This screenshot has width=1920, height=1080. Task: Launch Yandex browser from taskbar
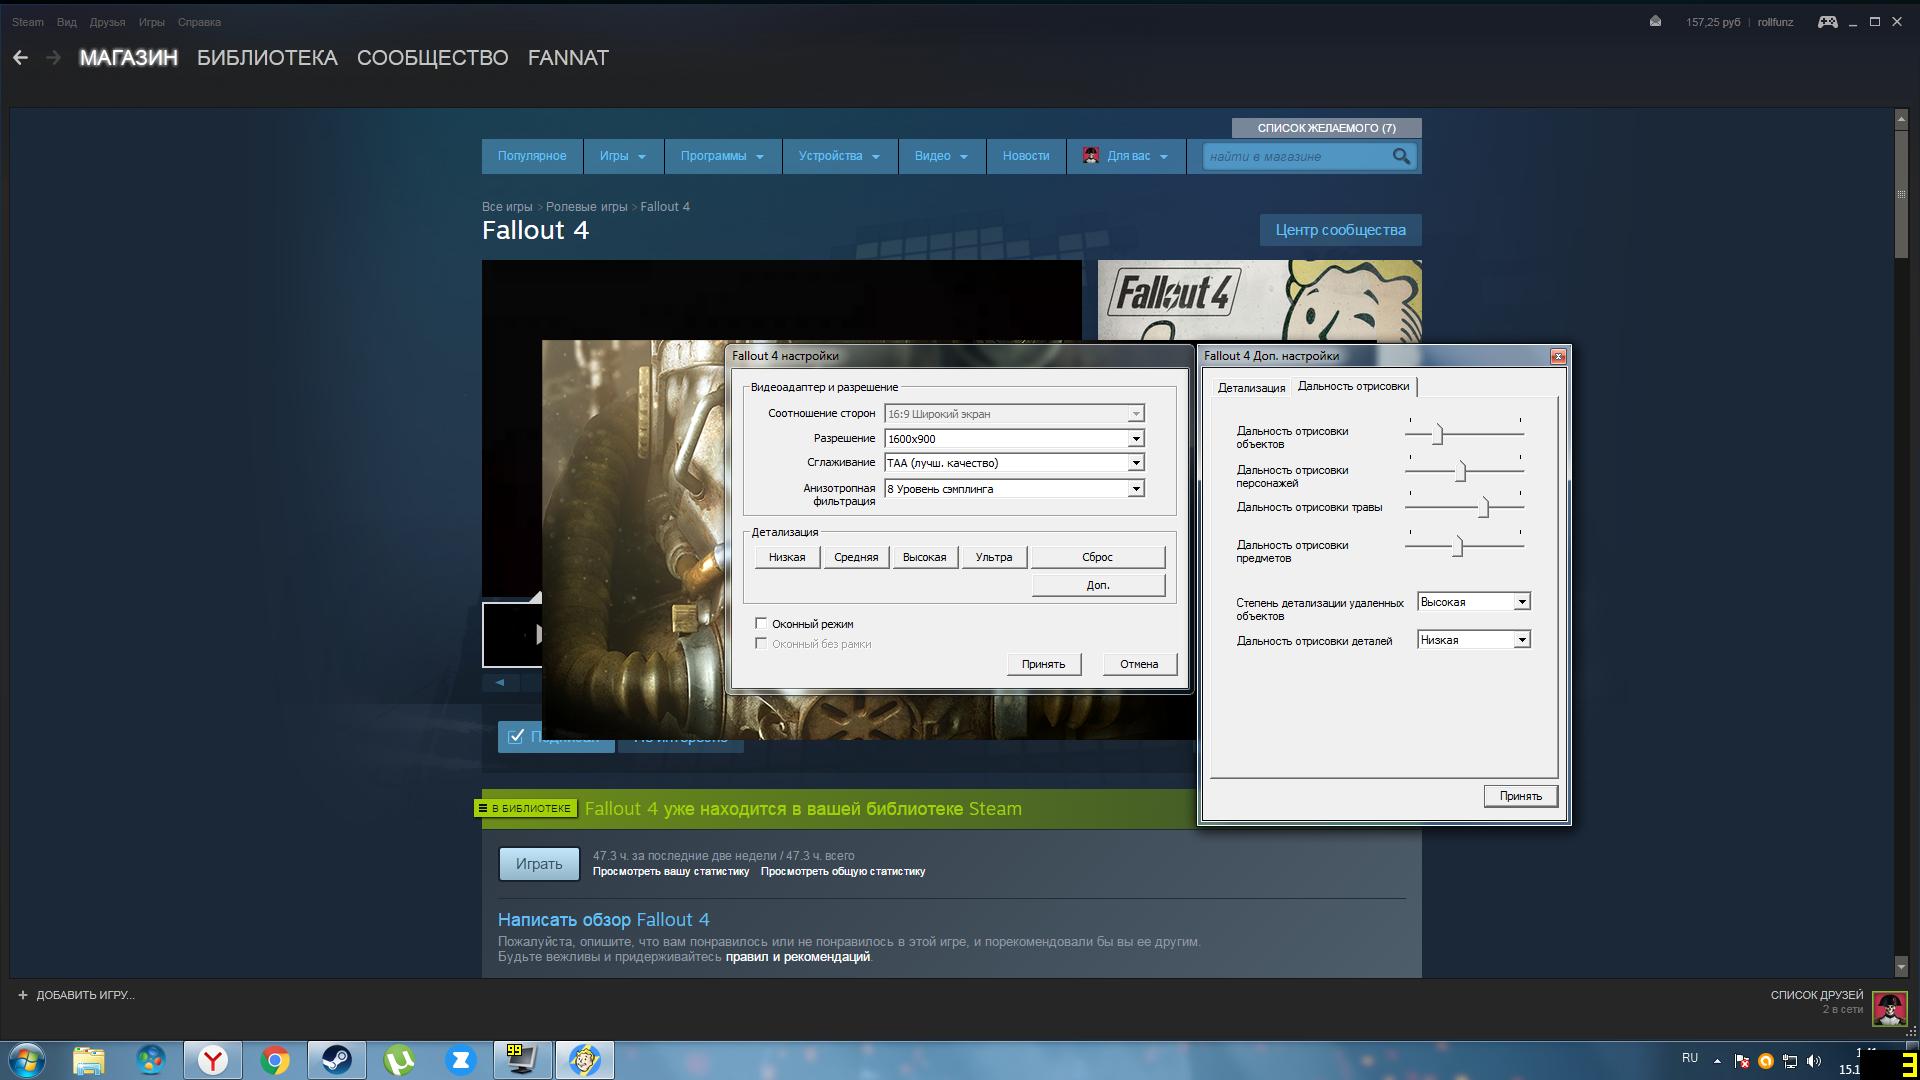(x=213, y=1060)
